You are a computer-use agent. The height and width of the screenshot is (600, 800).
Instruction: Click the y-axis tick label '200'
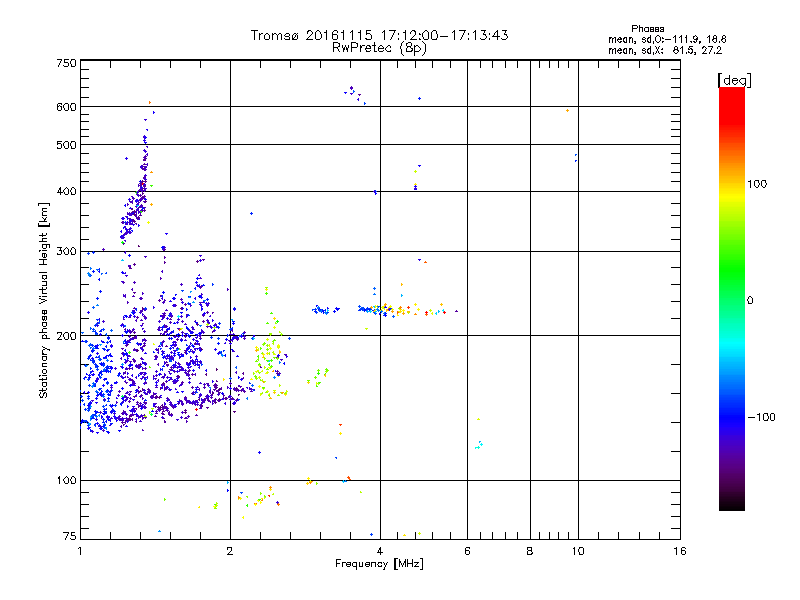point(66,336)
